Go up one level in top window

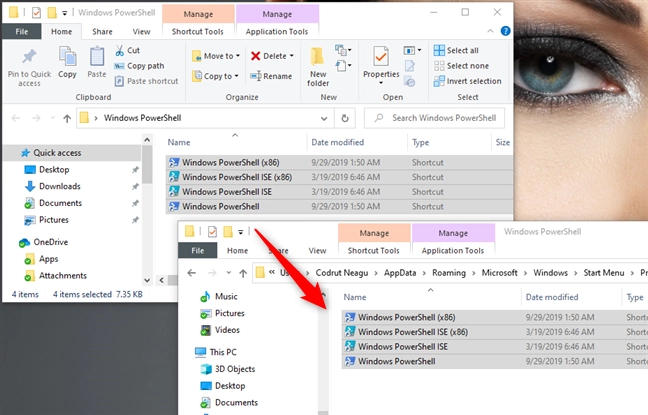tap(67, 119)
